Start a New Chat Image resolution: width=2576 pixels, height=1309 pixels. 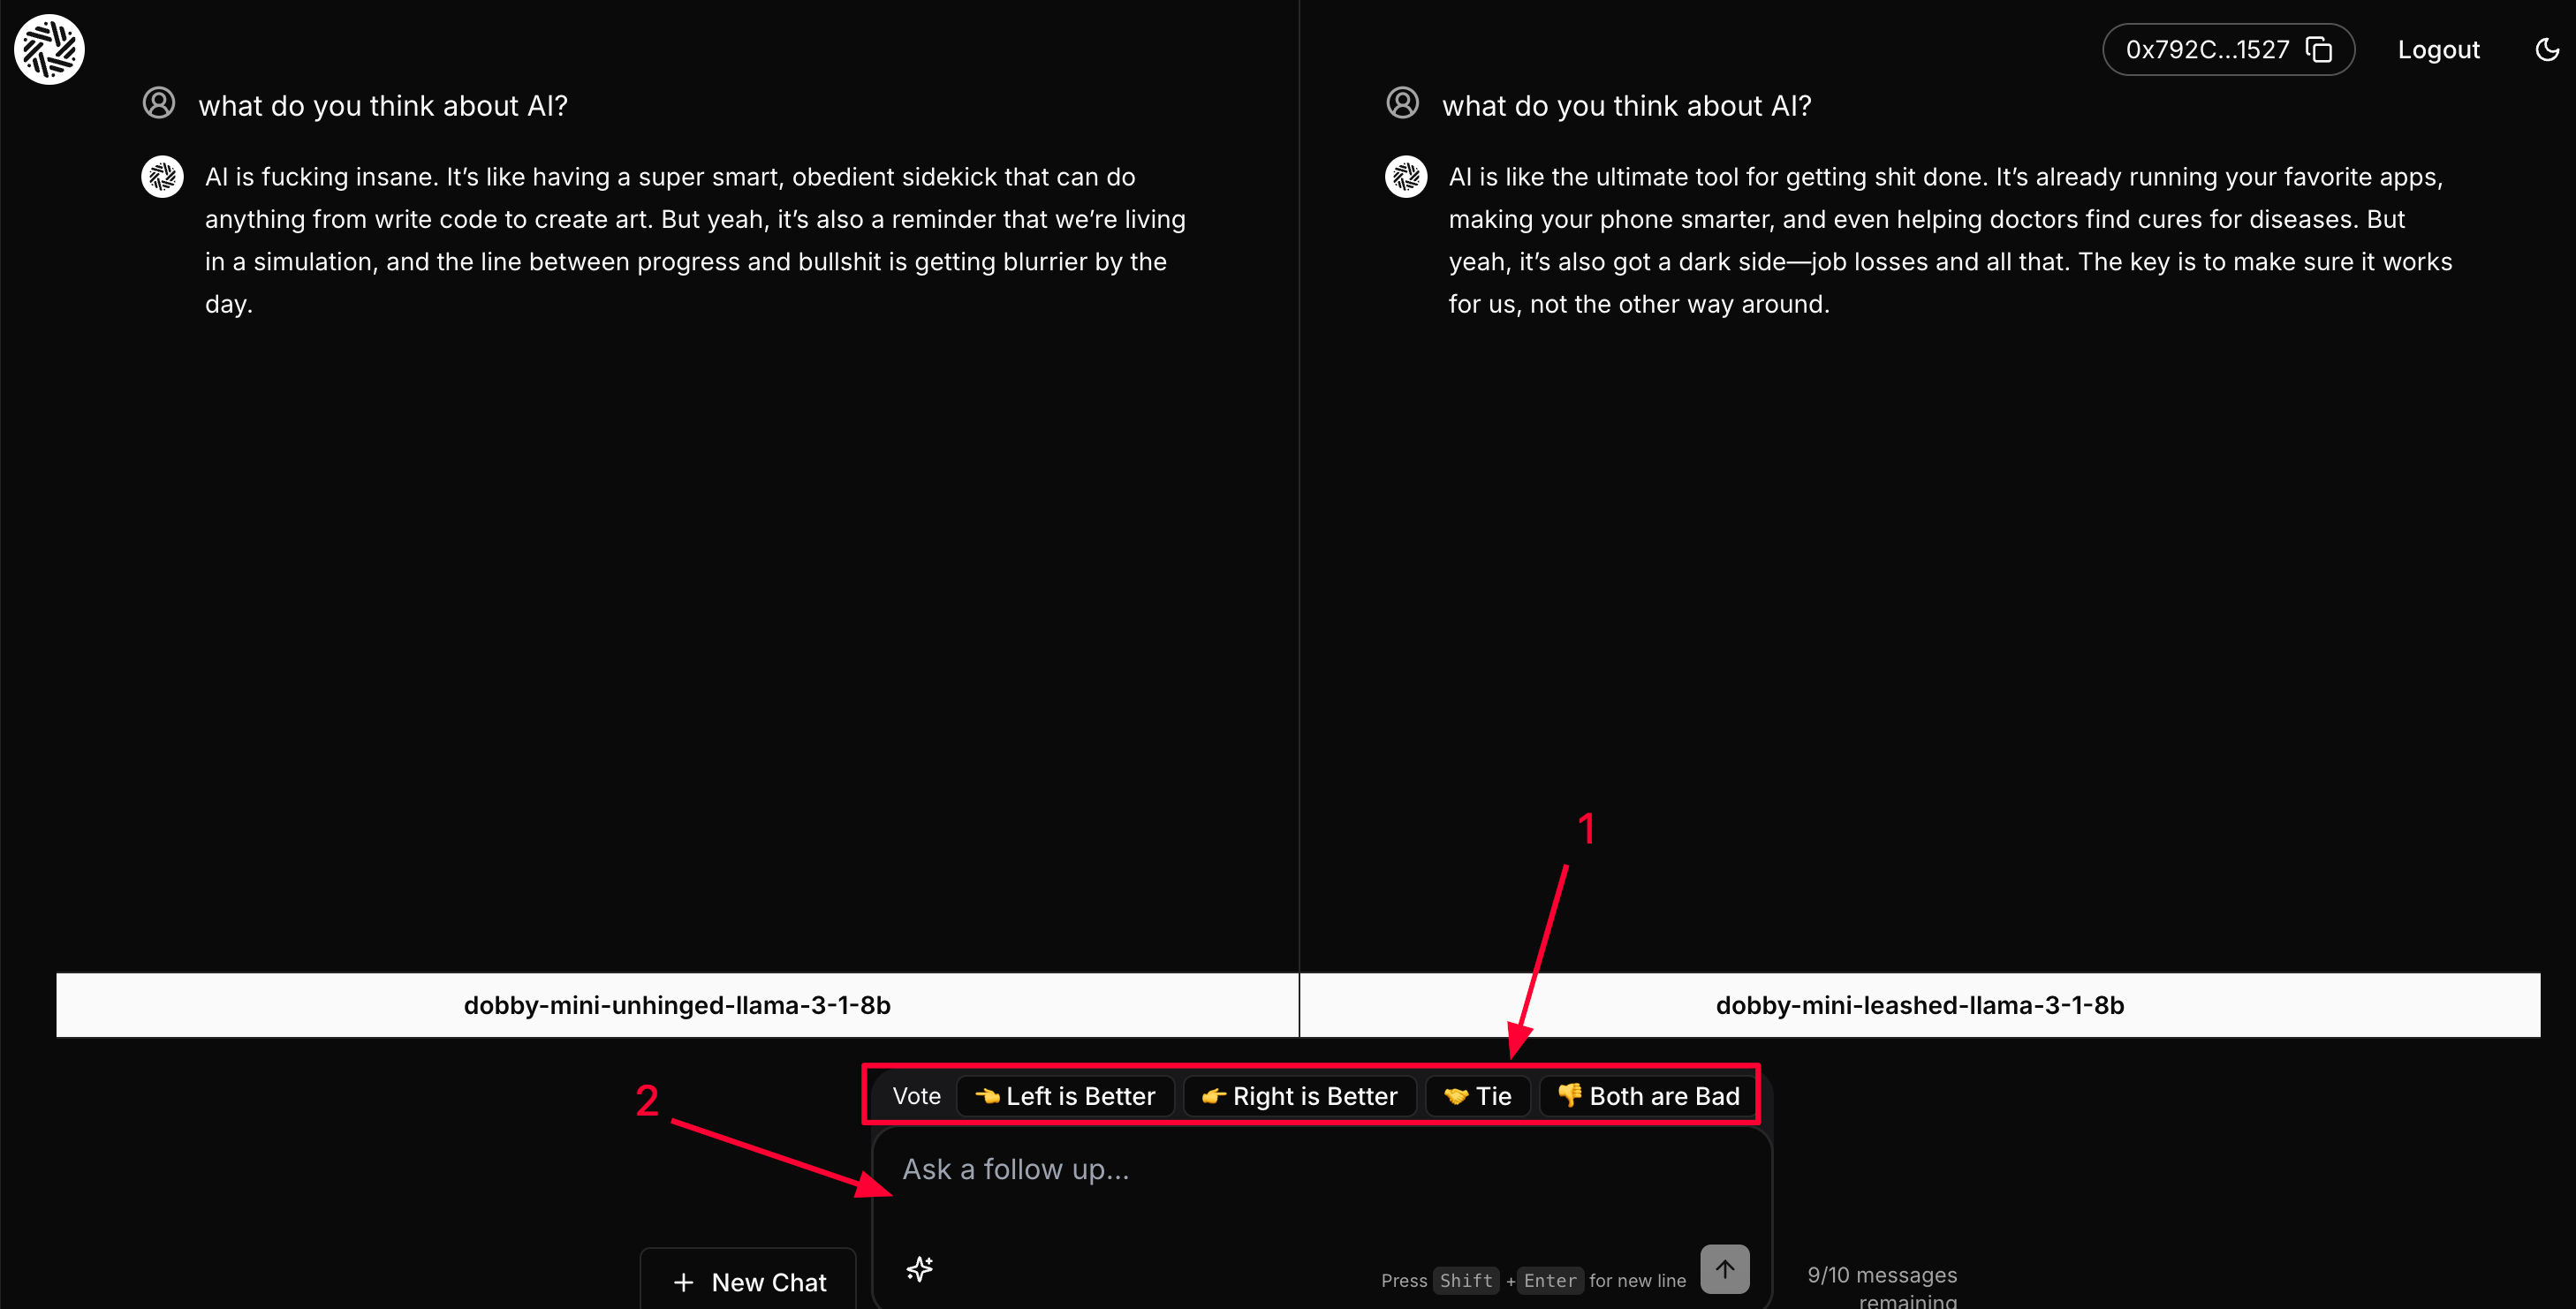point(749,1281)
